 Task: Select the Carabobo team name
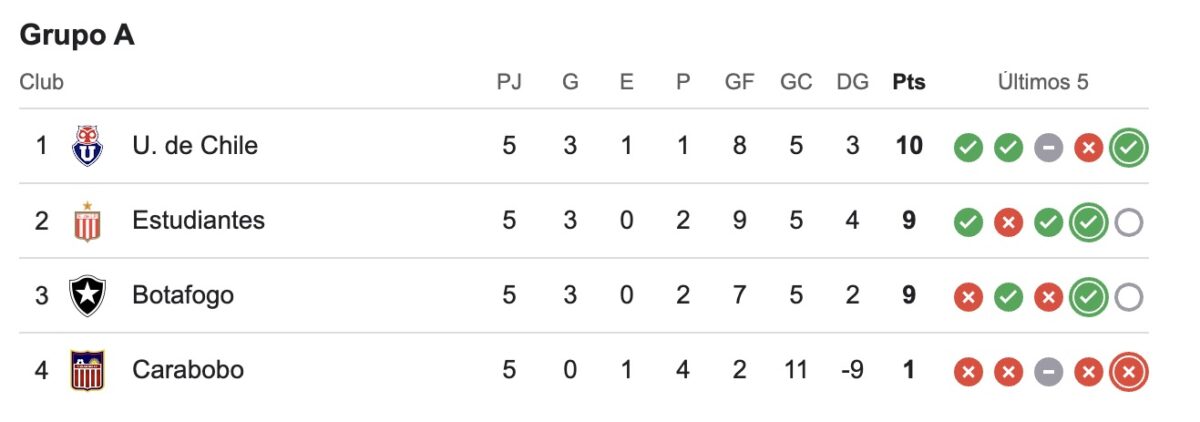[187, 371]
